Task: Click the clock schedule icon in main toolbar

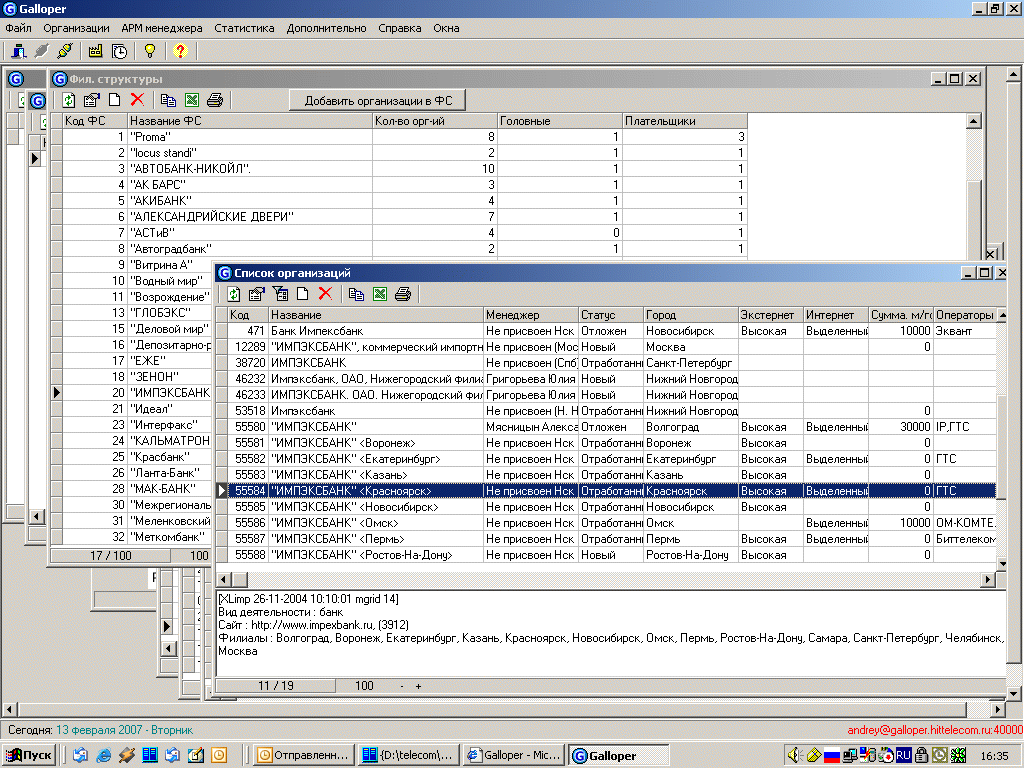Action: (x=120, y=50)
